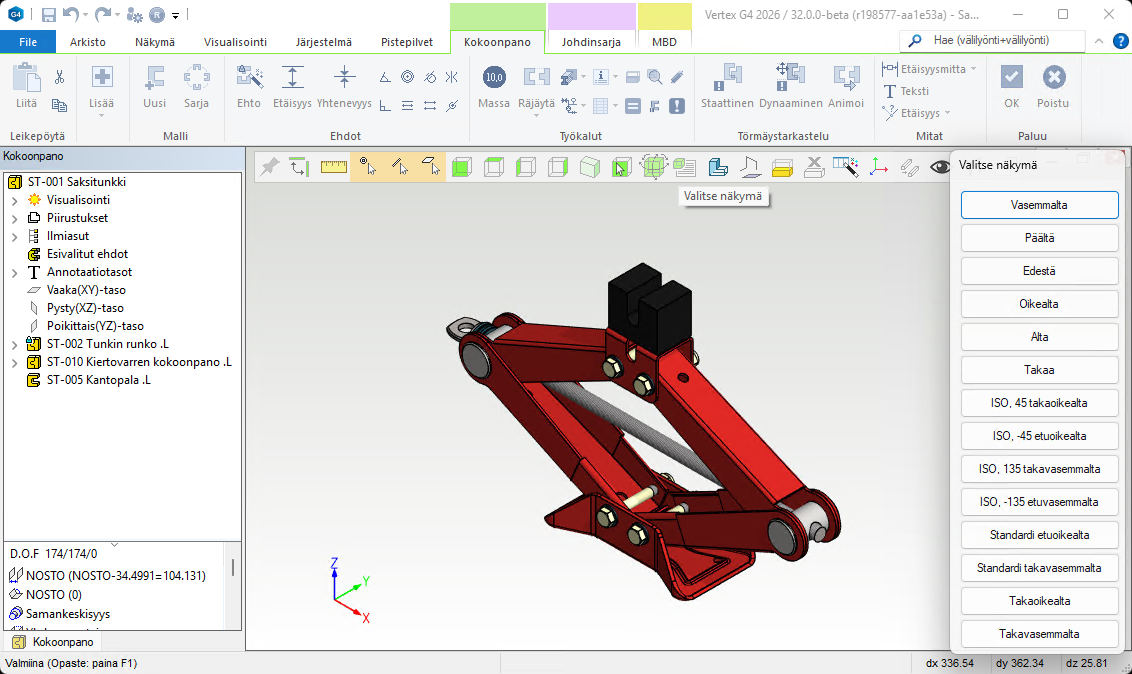The height and width of the screenshot is (674, 1132).
Task: Toggle the point selection filter
Action: pyautogui.click(x=368, y=167)
